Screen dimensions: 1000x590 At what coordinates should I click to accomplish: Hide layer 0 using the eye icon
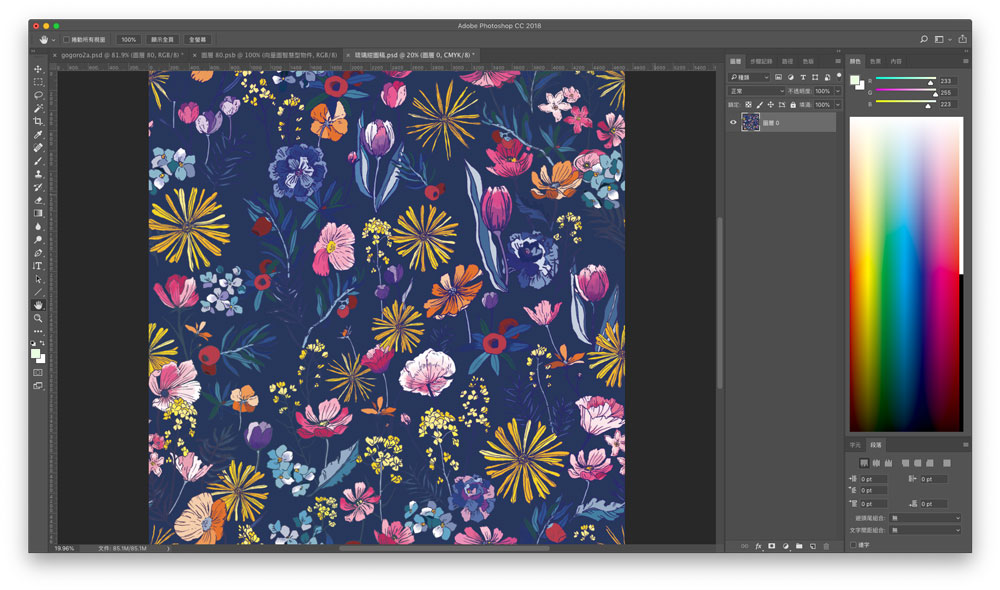click(x=733, y=123)
